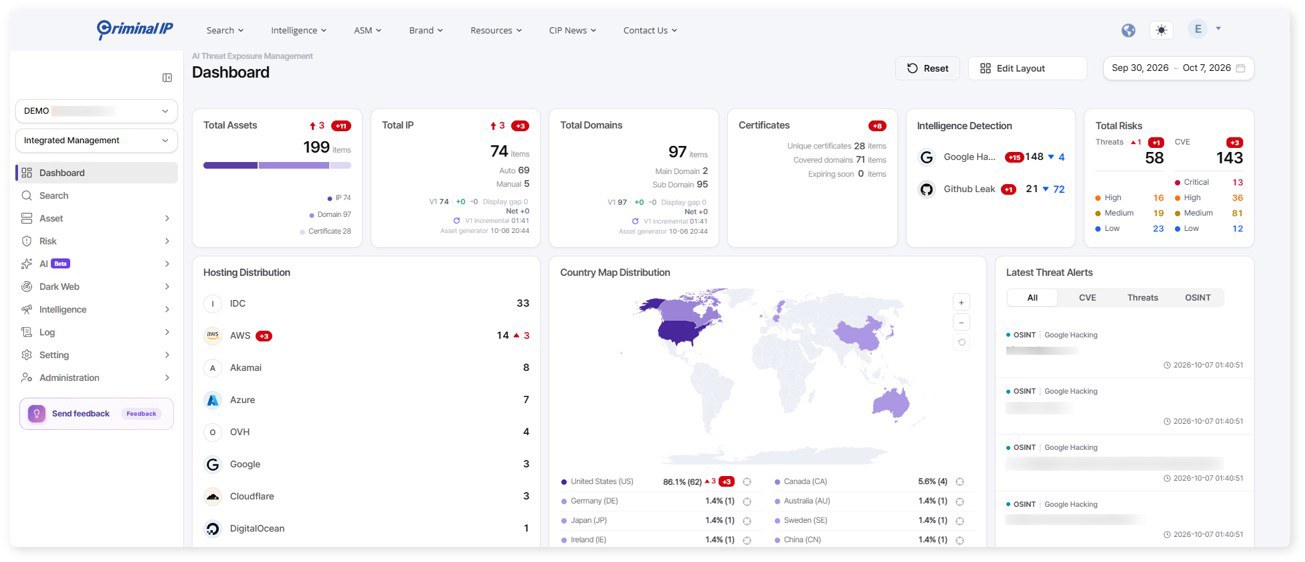Click the GitHub icon in Intelligence Detection
This screenshot has height=562, width=1305.
pyautogui.click(x=927, y=189)
